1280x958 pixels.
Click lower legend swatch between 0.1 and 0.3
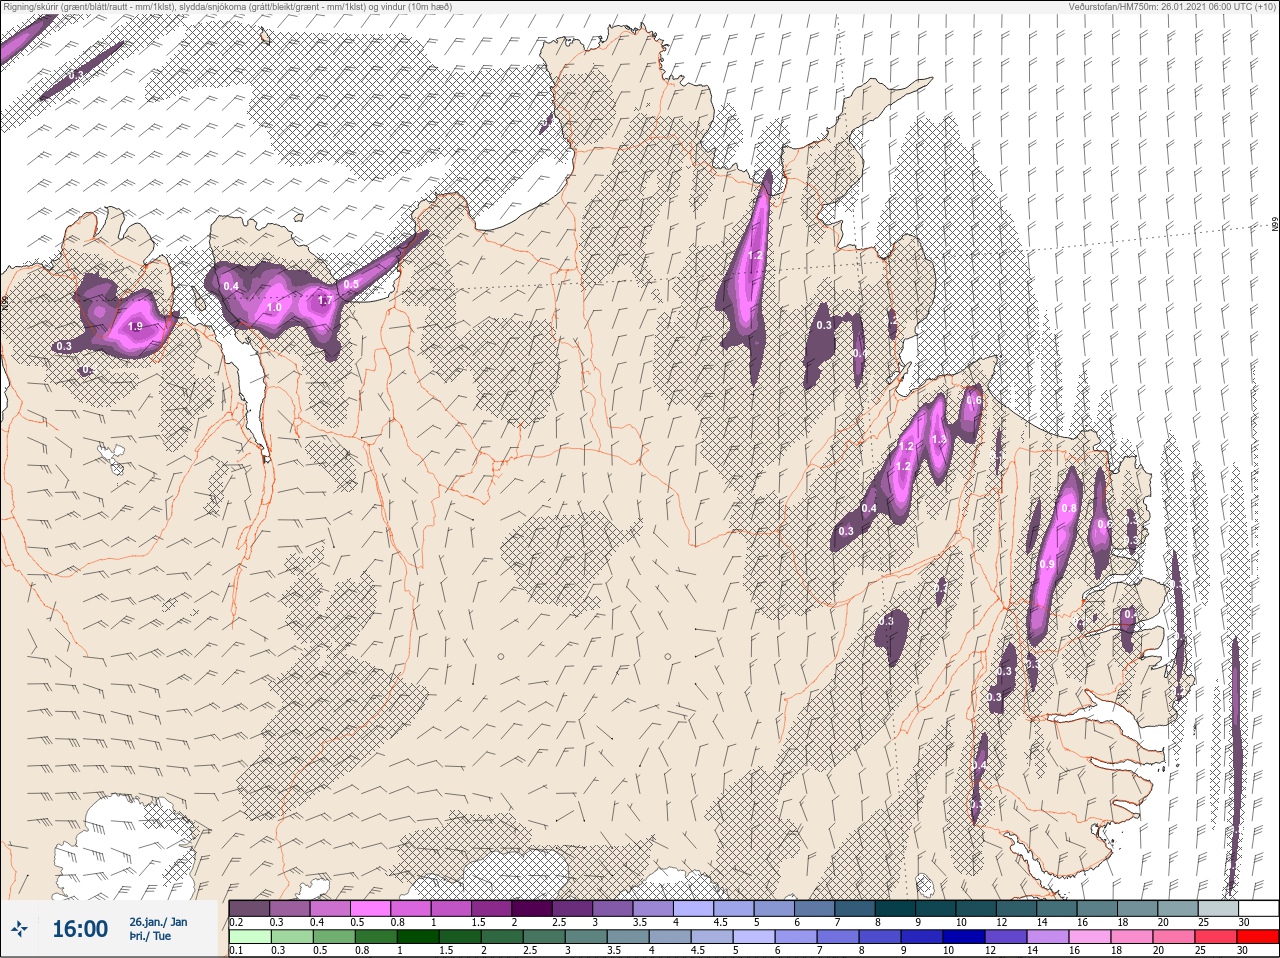pyautogui.click(x=250, y=937)
